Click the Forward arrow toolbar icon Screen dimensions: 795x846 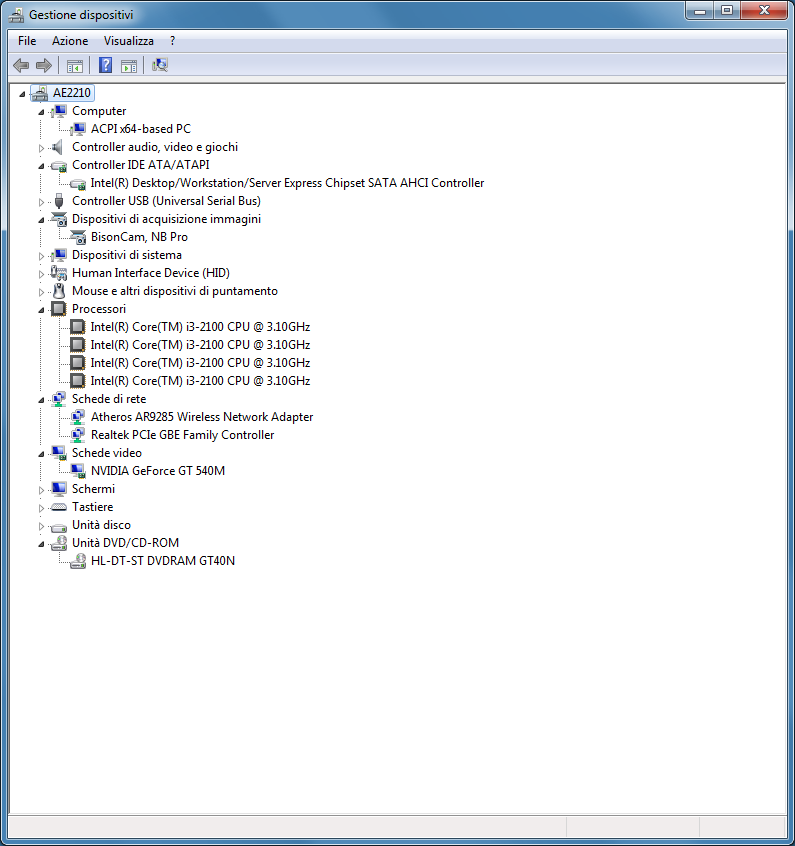click(x=43, y=66)
